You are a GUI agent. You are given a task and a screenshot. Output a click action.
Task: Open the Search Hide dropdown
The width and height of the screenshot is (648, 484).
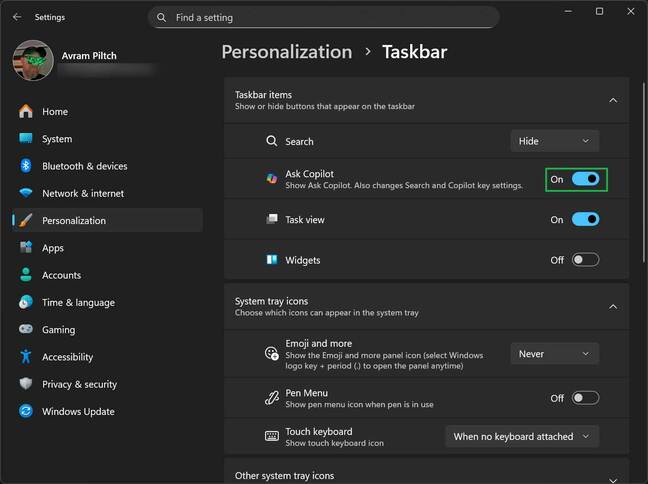pos(554,141)
